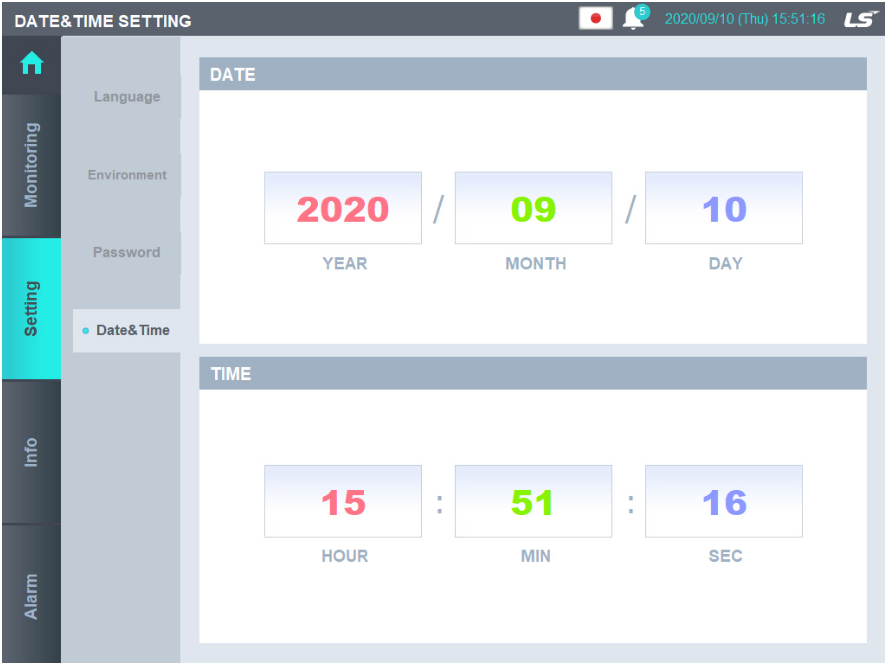
Task: Click the YEAR field showing 2020
Action: [342, 208]
